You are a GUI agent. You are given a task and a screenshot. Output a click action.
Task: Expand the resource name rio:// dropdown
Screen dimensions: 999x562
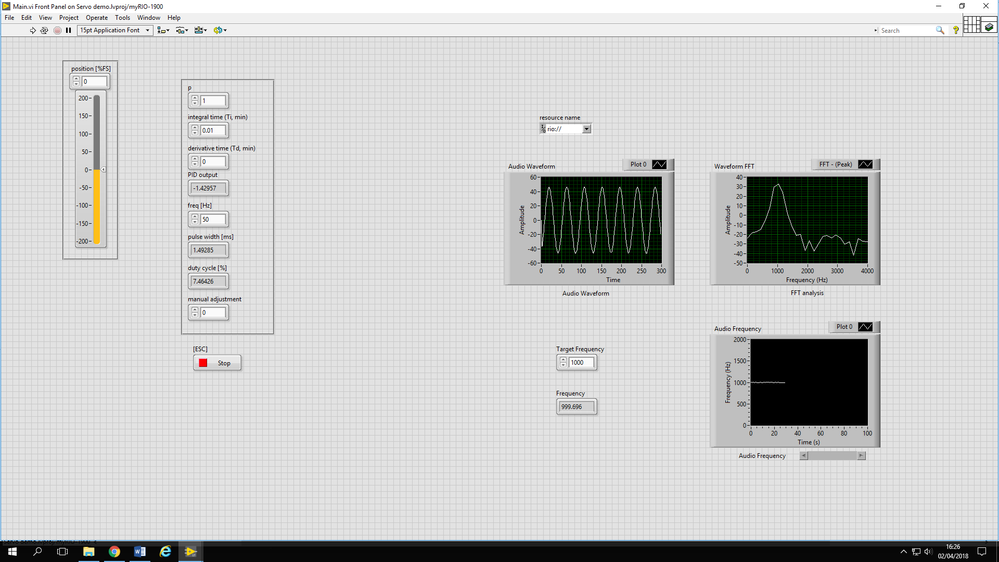click(586, 129)
